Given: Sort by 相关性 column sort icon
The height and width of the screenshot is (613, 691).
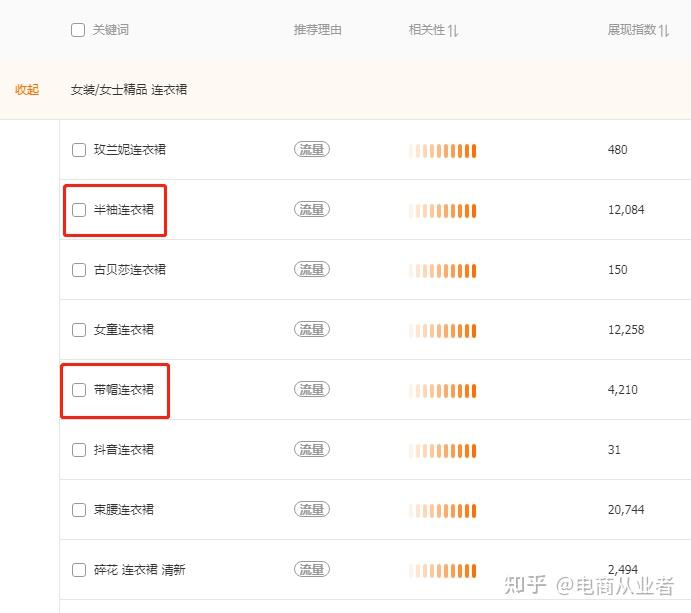Looking at the screenshot, I should [453, 31].
